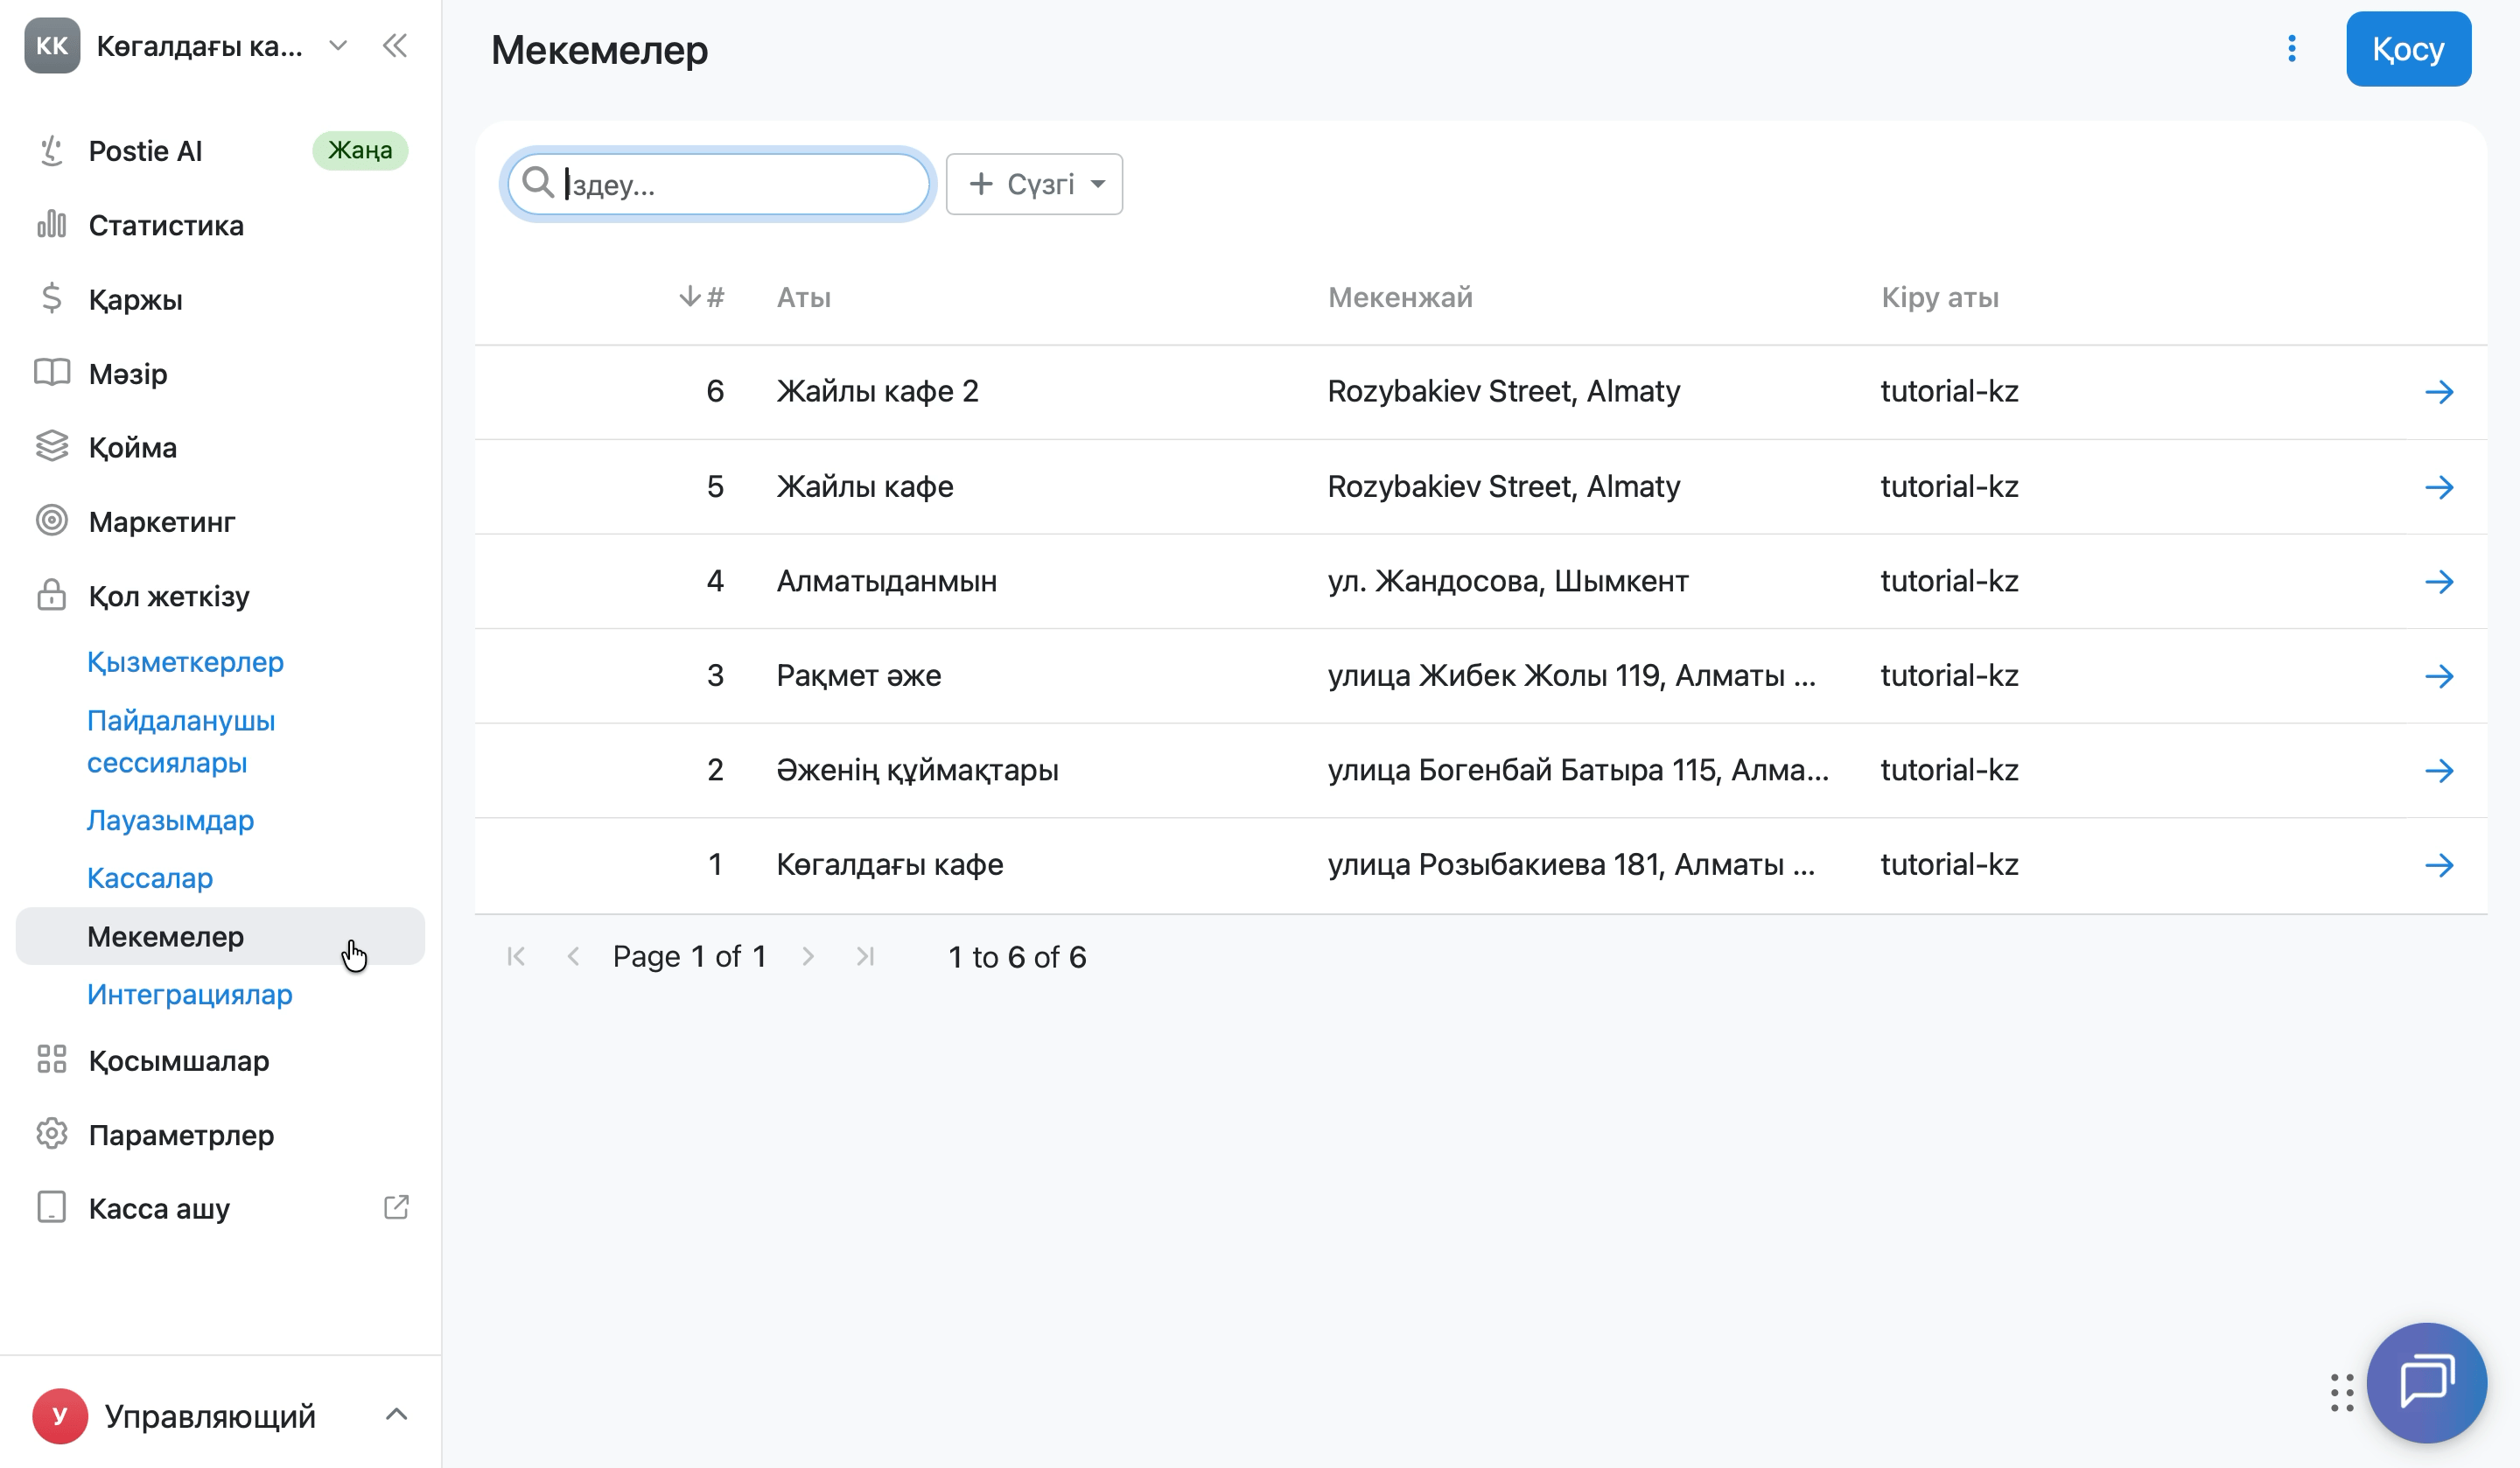Go to Қызметкерлер employees page
Image resolution: width=2520 pixels, height=1468 pixels.
[185, 662]
